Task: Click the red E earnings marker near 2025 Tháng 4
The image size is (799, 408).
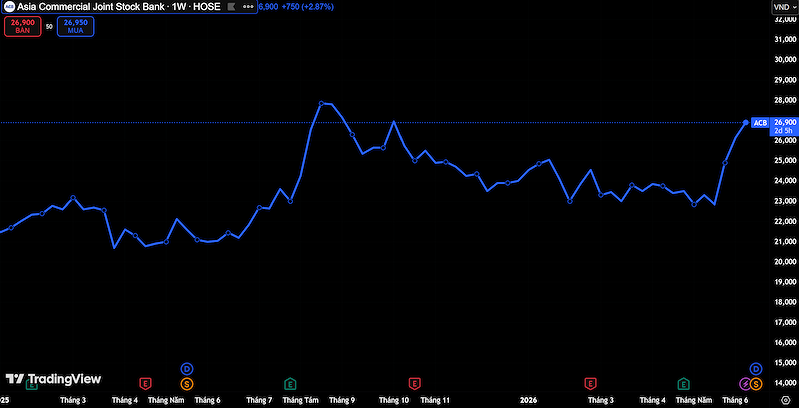Action: point(146,383)
